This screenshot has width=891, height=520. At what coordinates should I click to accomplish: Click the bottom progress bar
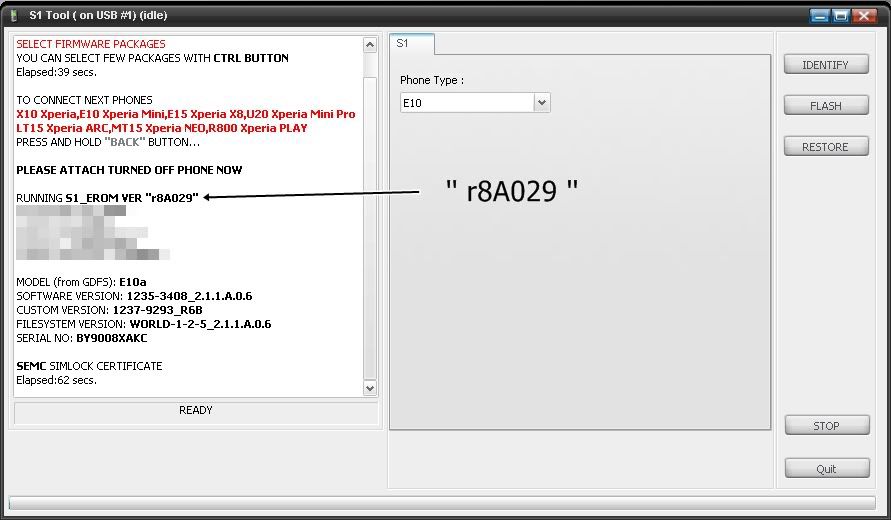tap(442, 503)
